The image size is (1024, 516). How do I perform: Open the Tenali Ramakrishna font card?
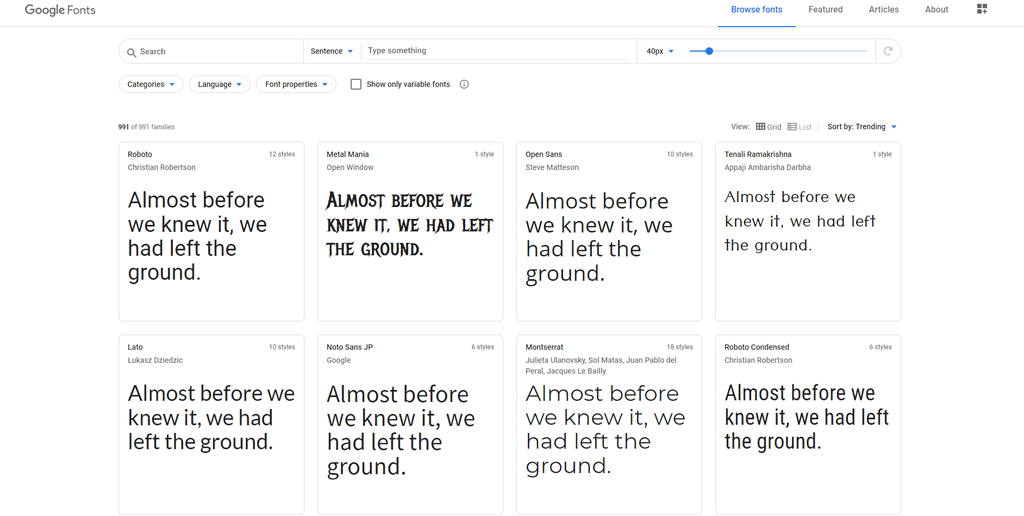click(808, 232)
